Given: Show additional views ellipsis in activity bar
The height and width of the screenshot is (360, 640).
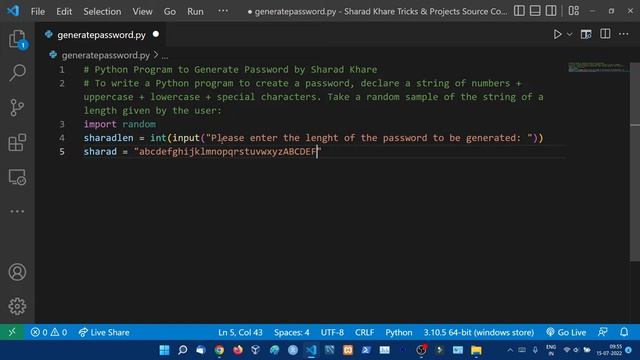Looking at the screenshot, I should (x=17, y=211).
